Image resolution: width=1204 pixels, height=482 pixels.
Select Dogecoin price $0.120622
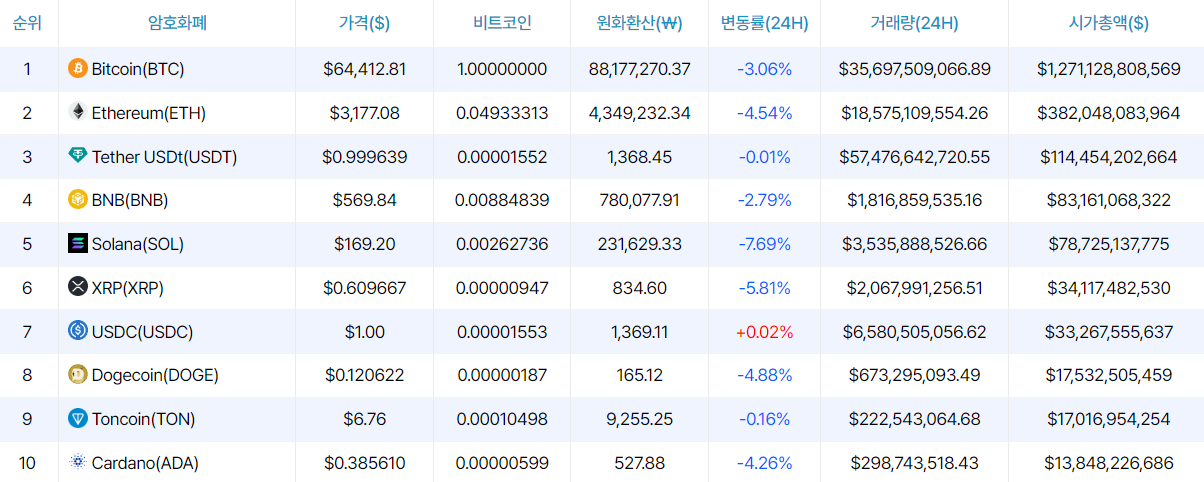click(365, 376)
